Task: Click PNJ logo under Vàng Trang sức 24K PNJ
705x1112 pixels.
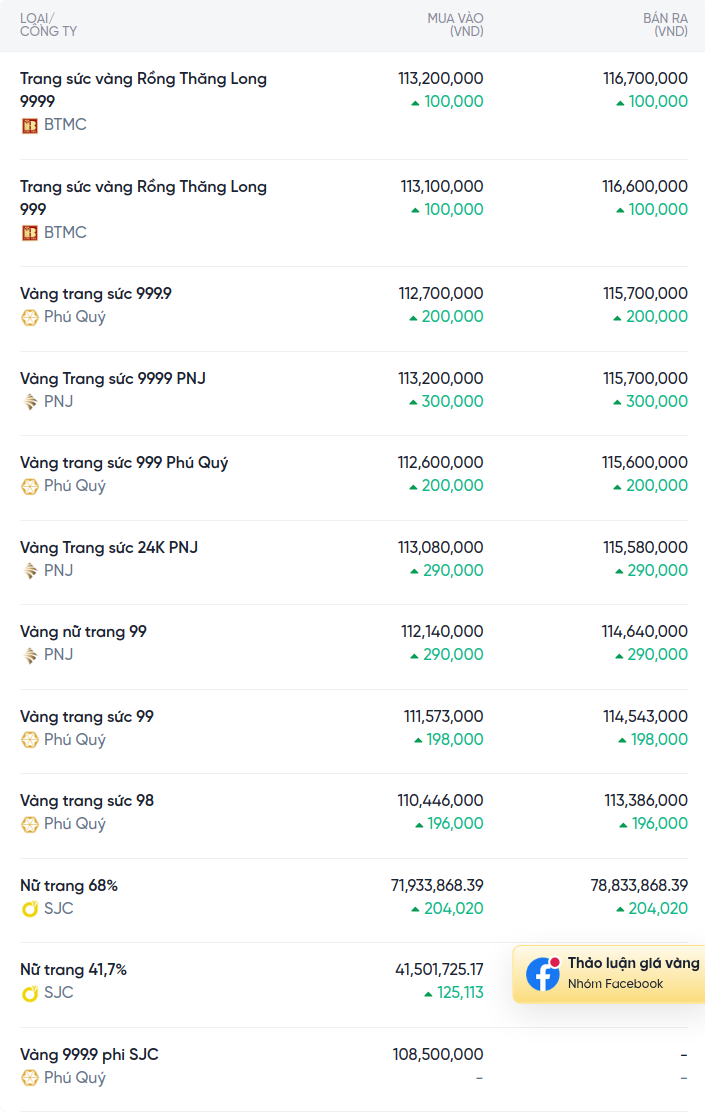Action: pyautogui.click(x=29, y=571)
